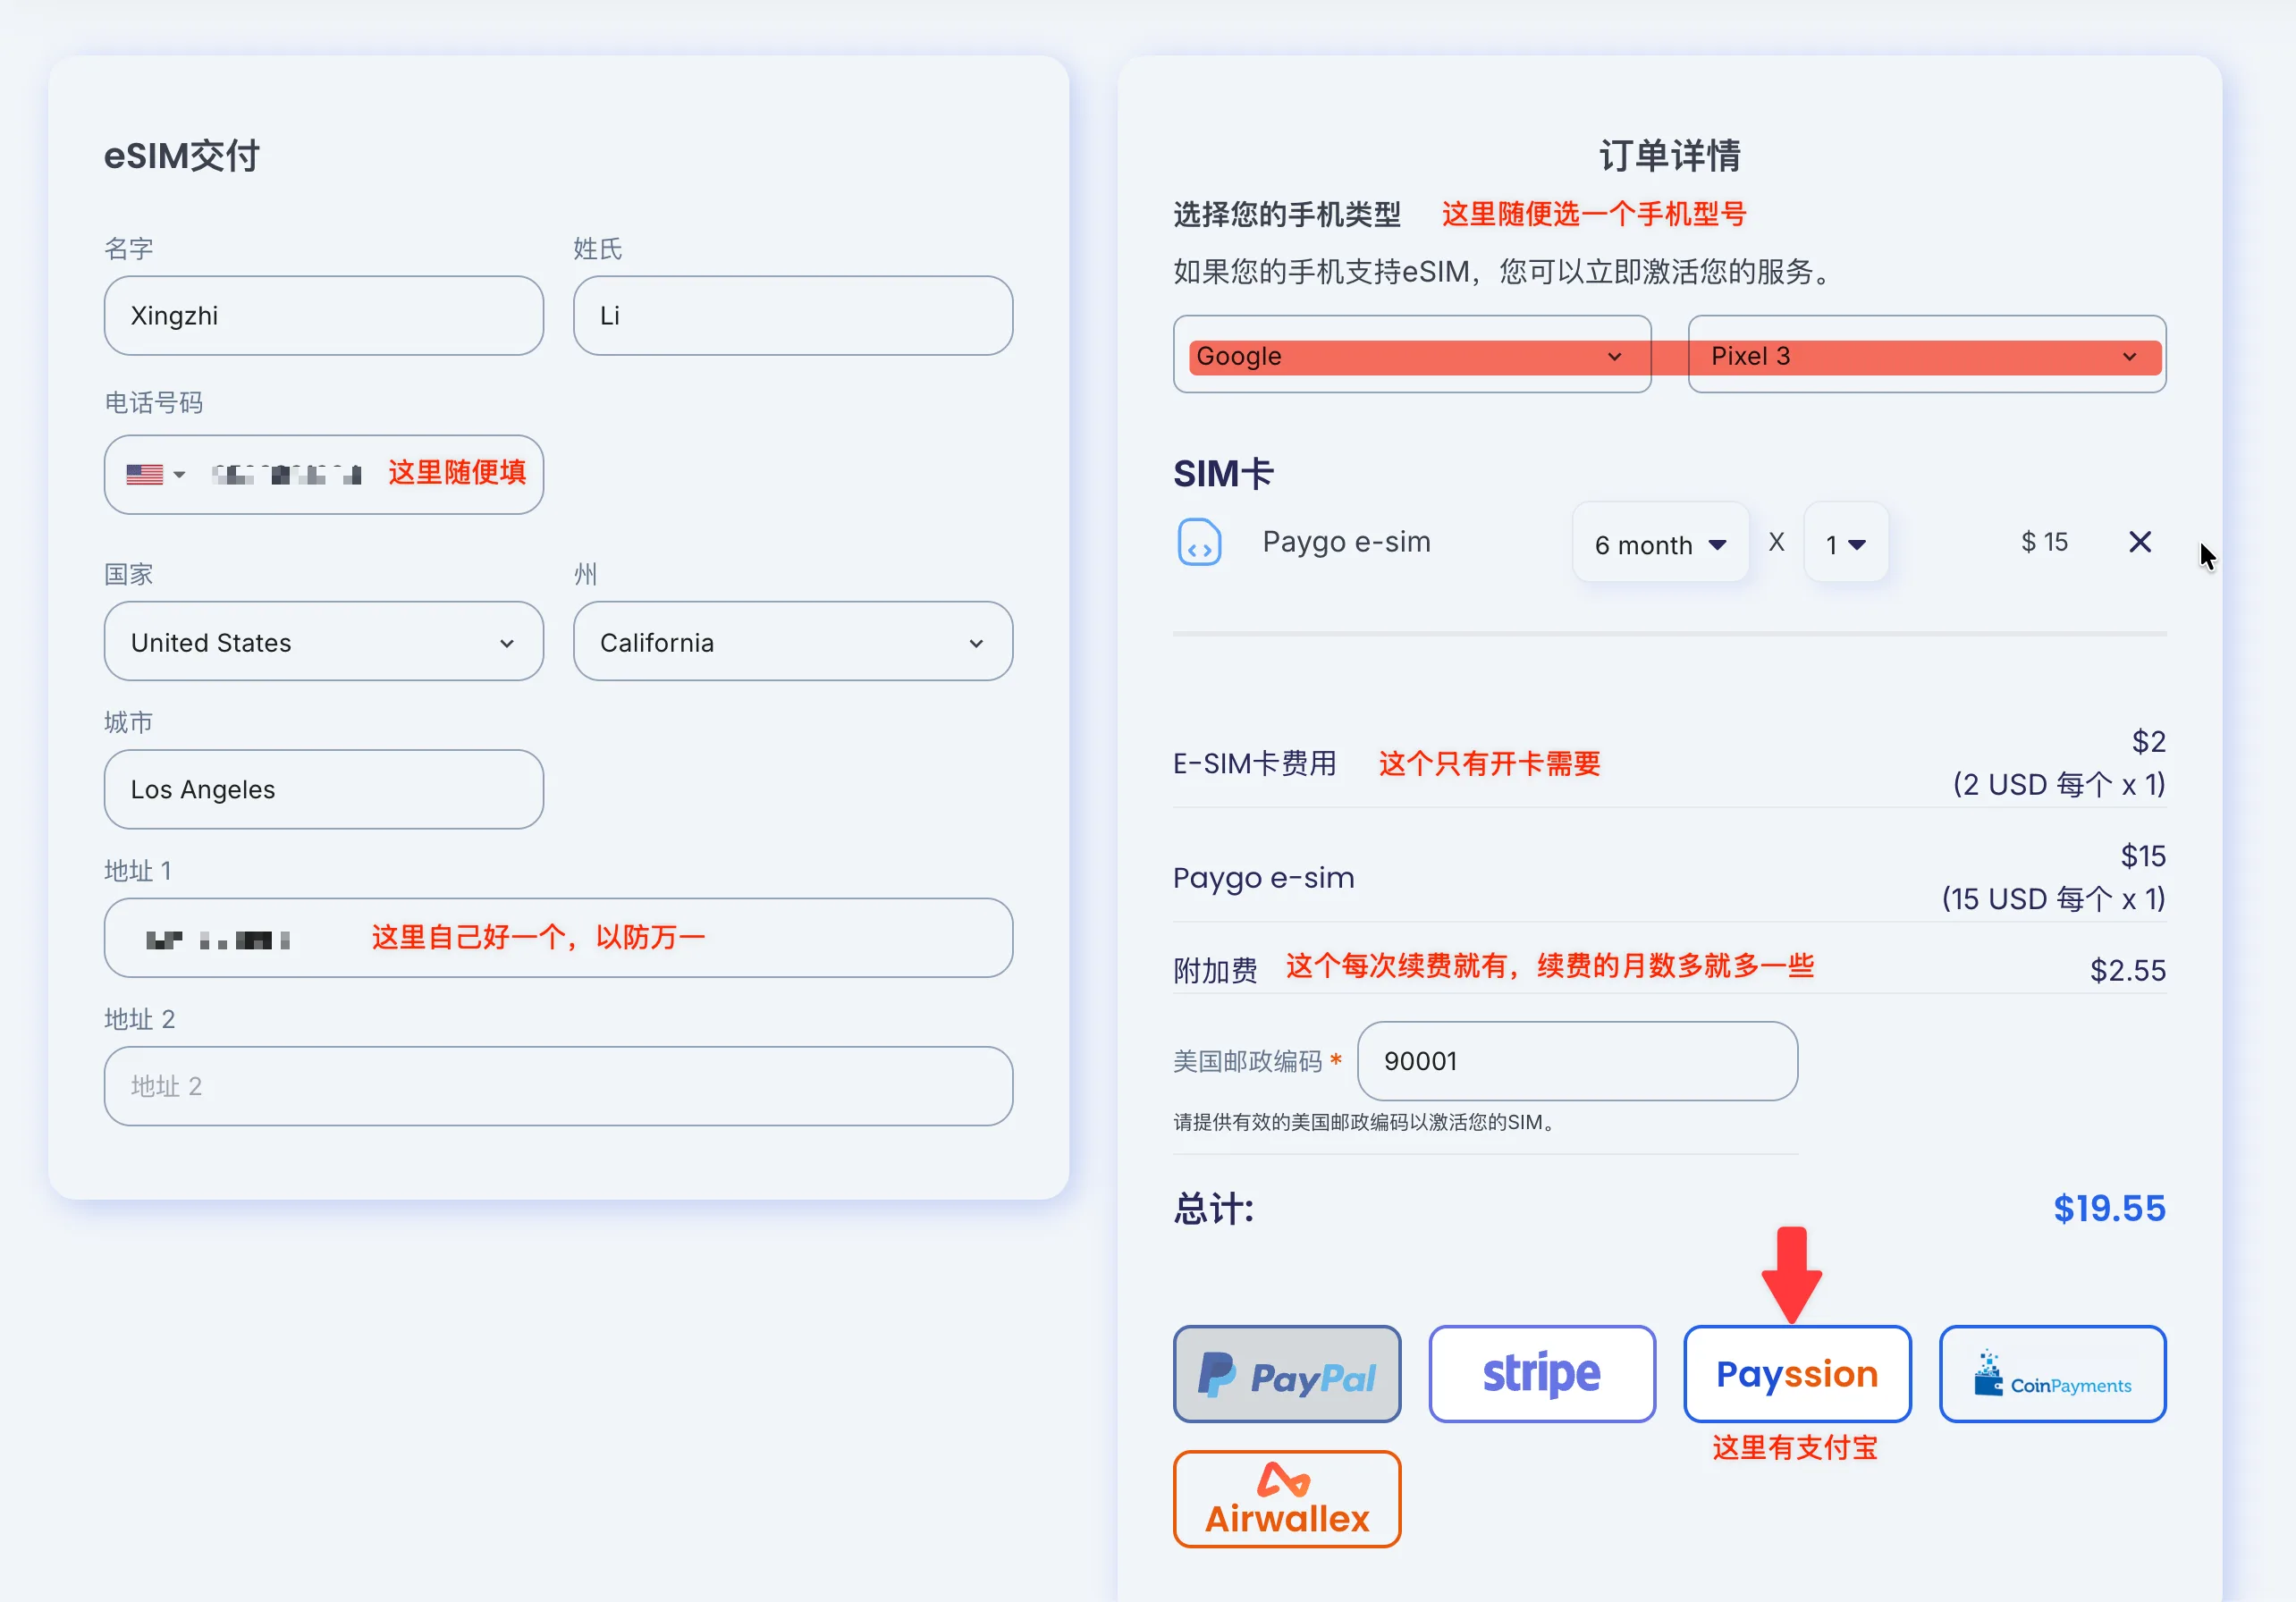Click the eSIM交付 heading
This screenshot has width=2296, height=1602.
(x=182, y=156)
